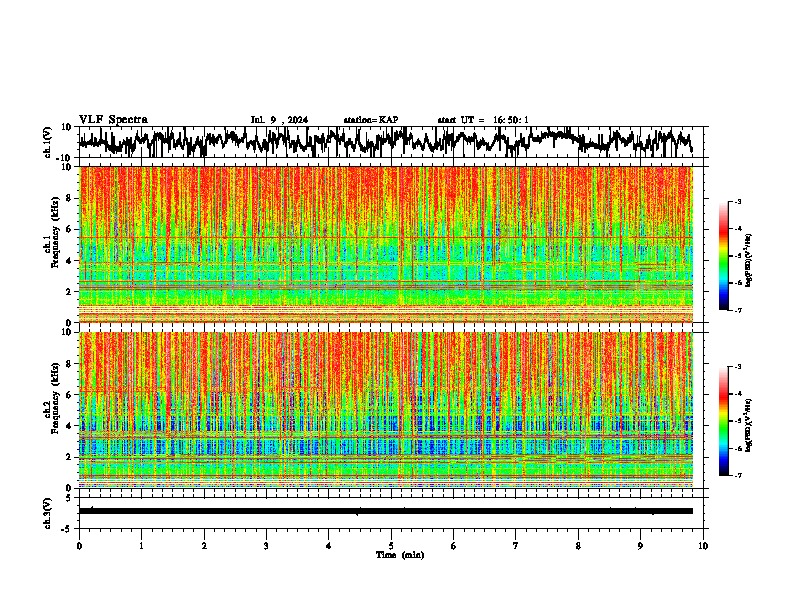This screenshot has height=612, width=792.
Task: Click the time axis tick label "4"
Action: 329,546
